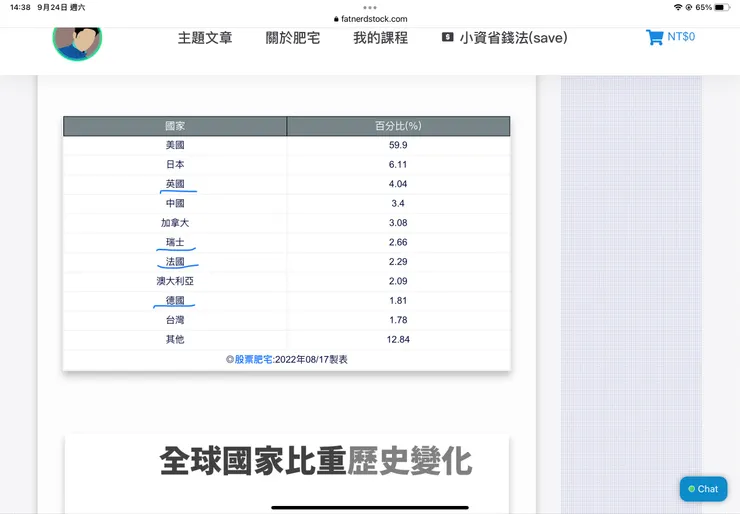The width and height of the screenshot is (740, 514).
Task: Click the 59.9 percentage value
Action: point(398,145)
